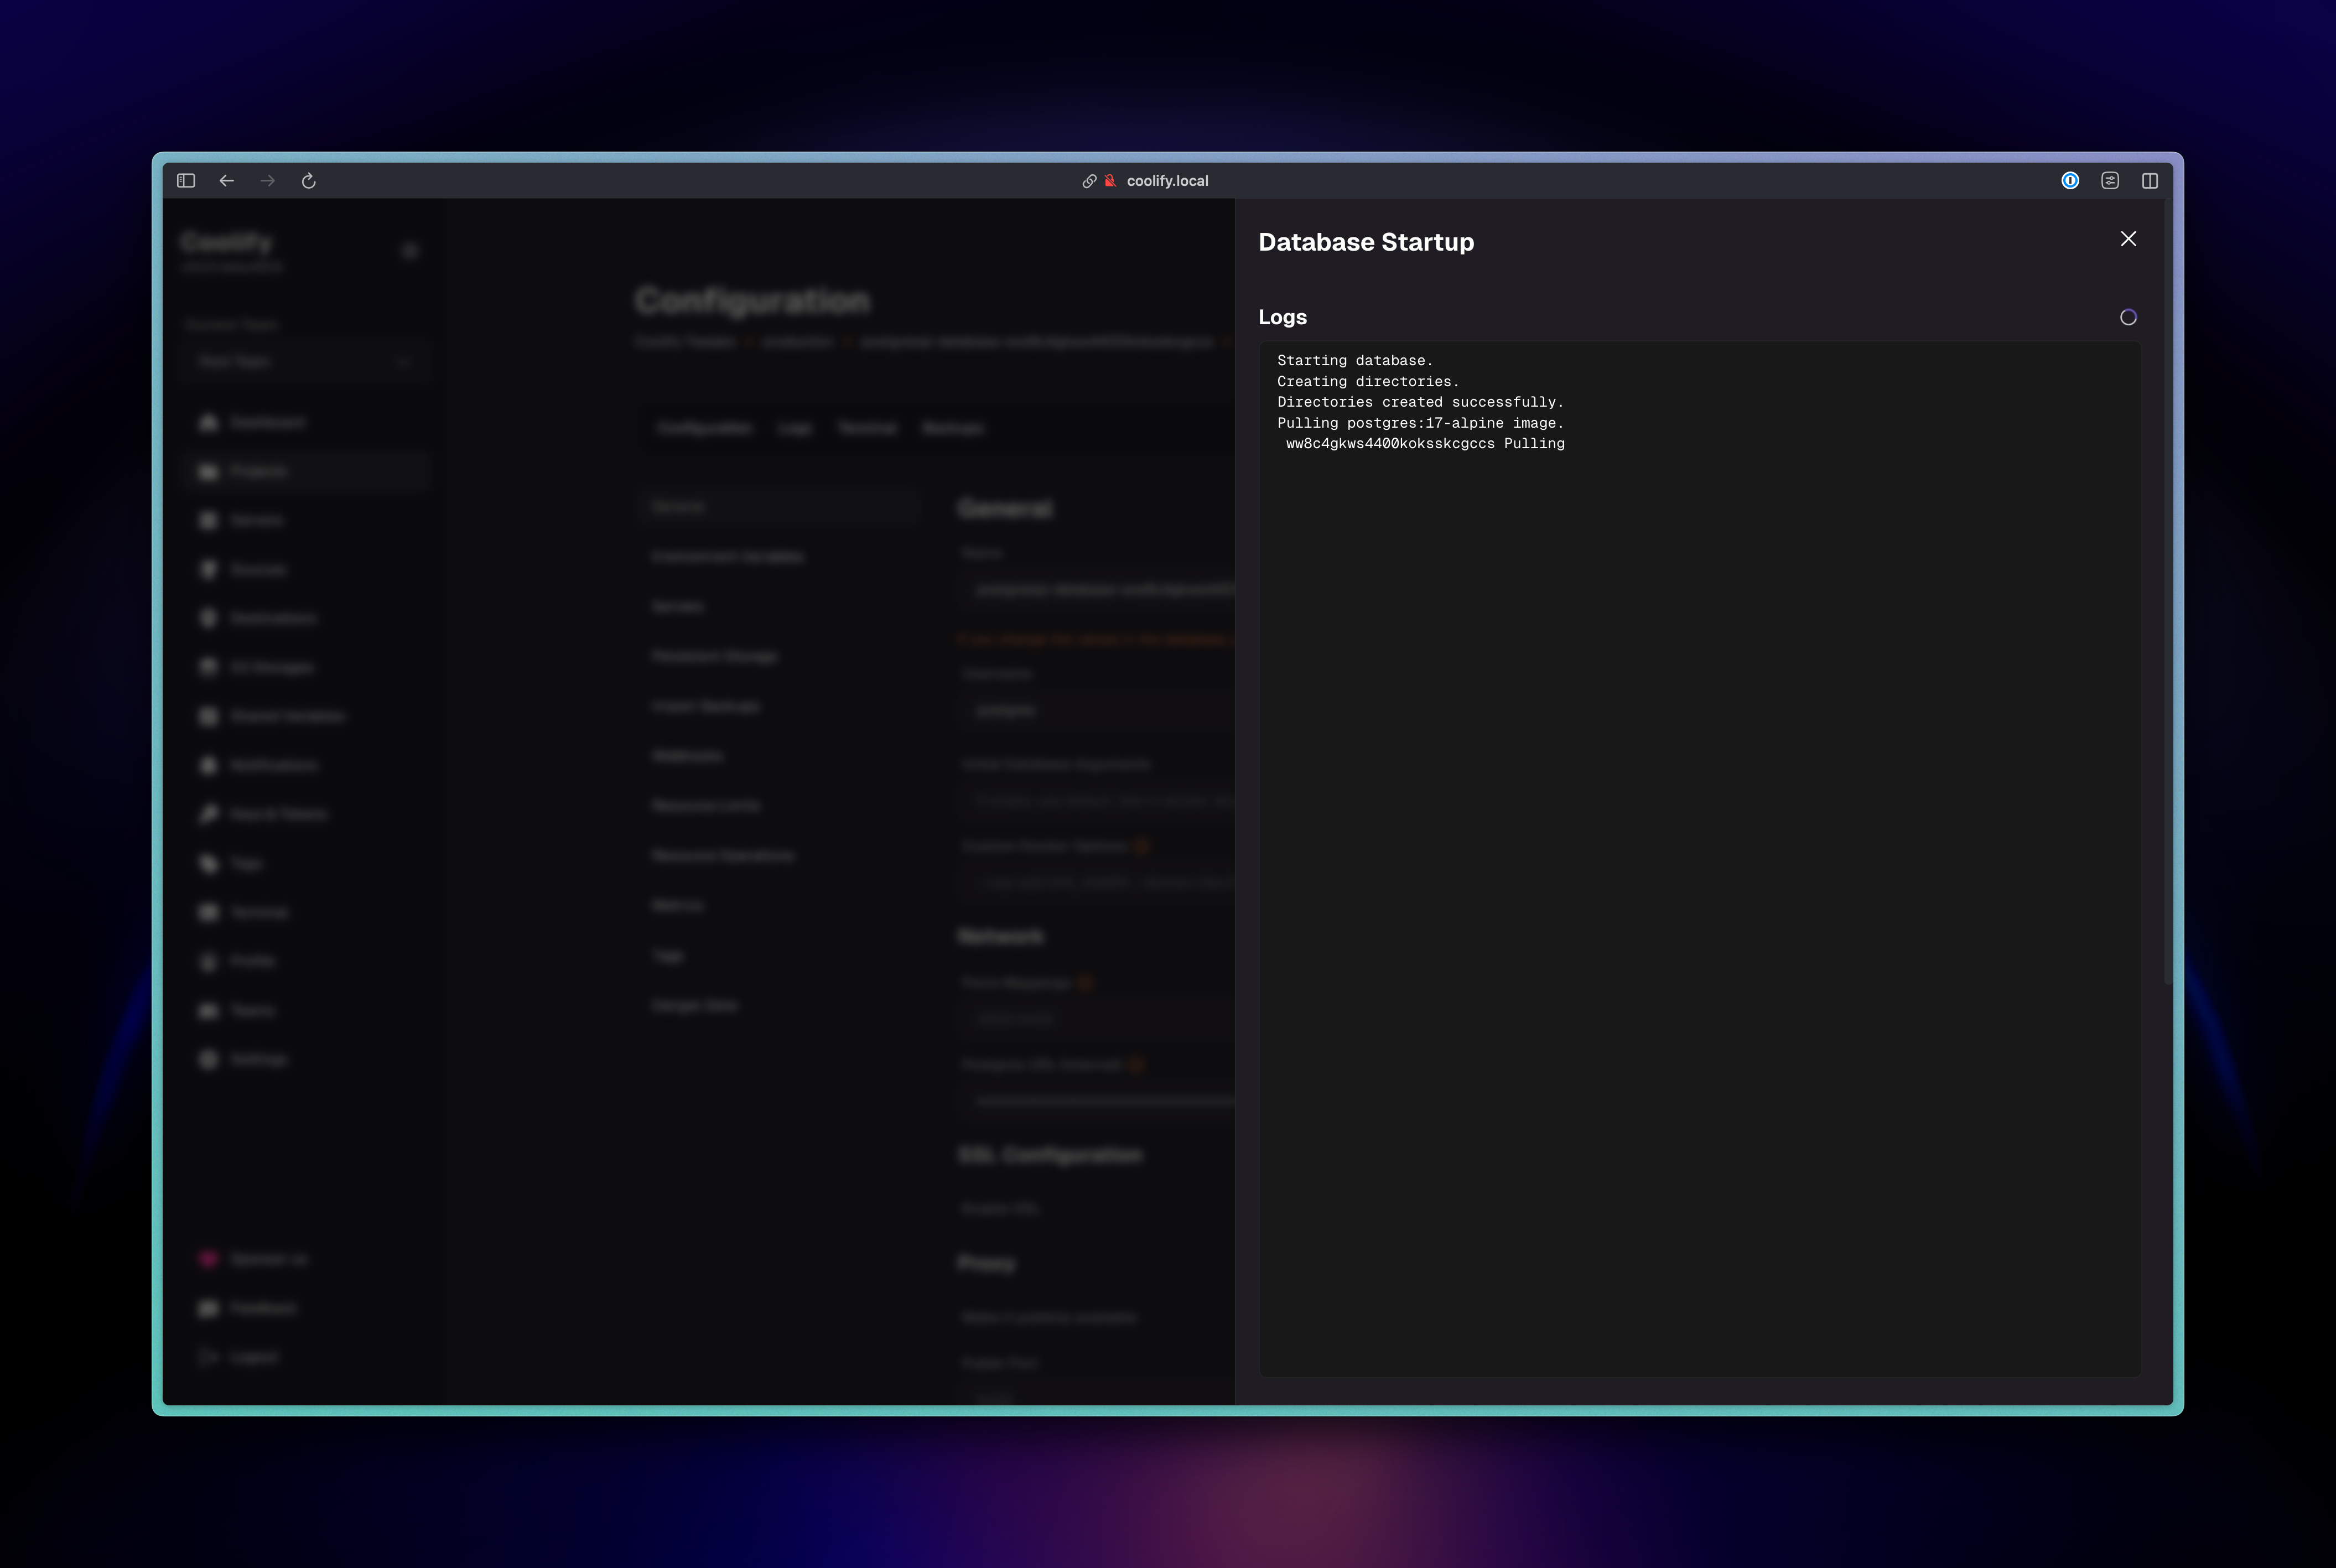Open Environment Variables in the blurred config menu

(727, 556)
